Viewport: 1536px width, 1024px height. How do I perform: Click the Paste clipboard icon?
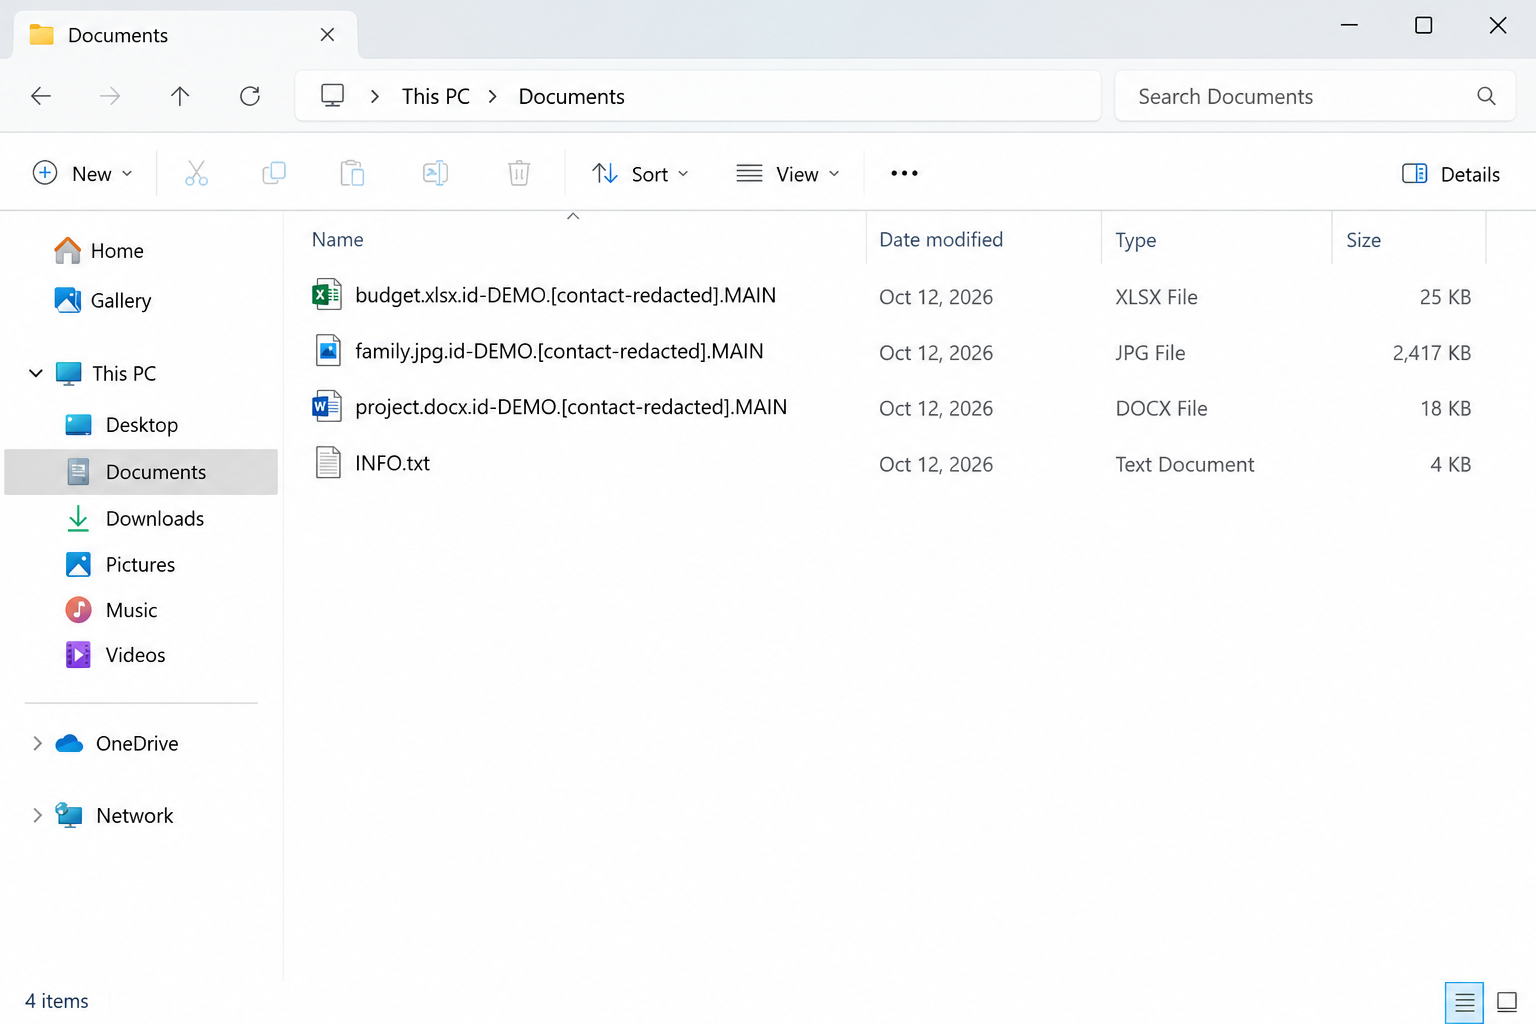pyautogui.click(x=352, y=174)
